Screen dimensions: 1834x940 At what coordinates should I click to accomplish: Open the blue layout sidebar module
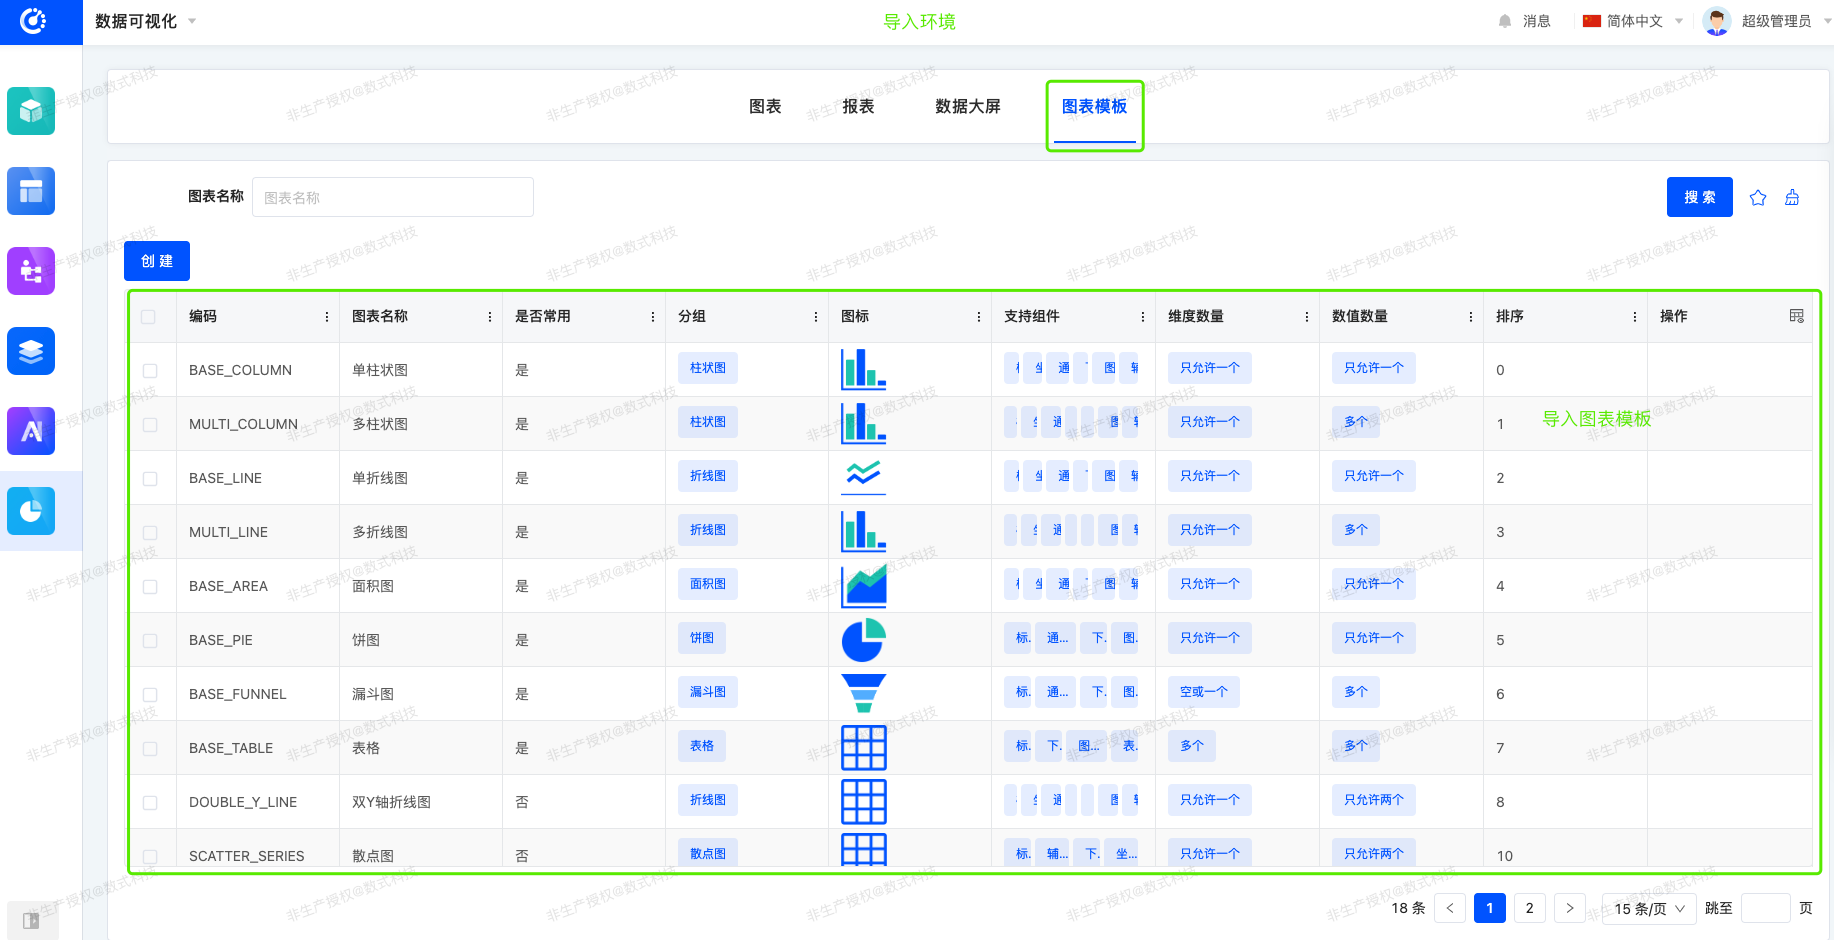(31, 190)
